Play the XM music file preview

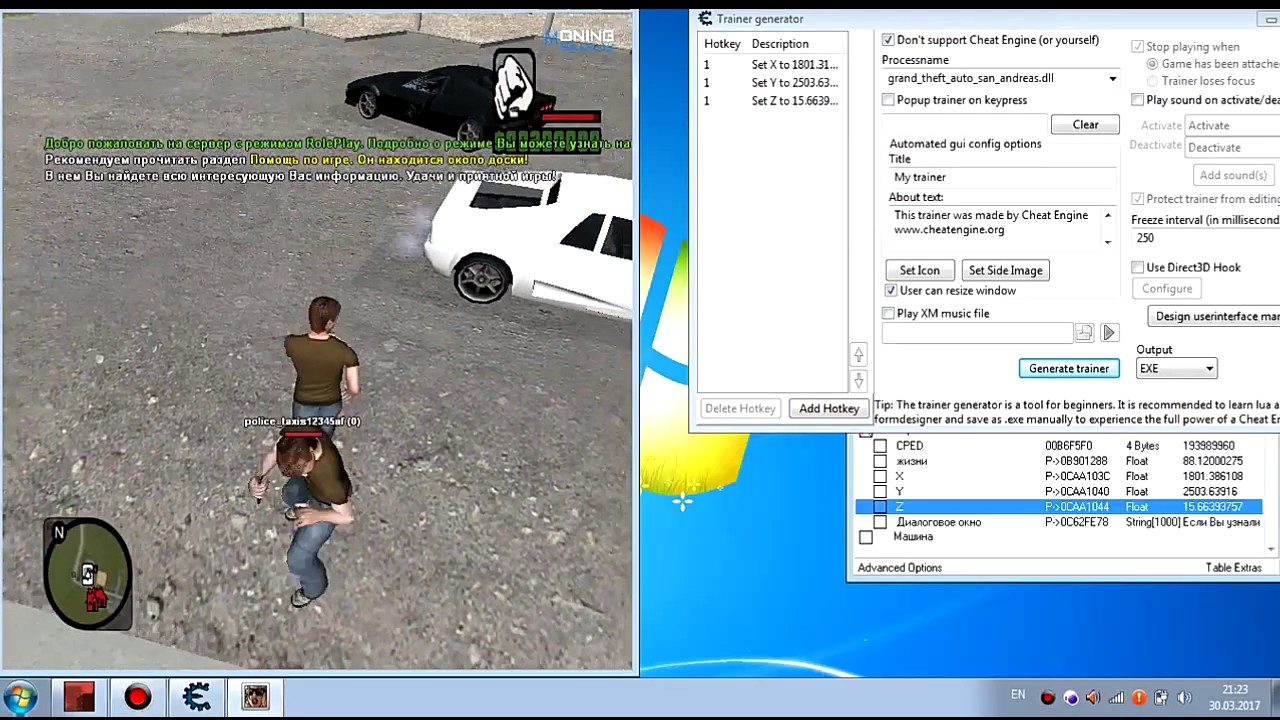1109,333
